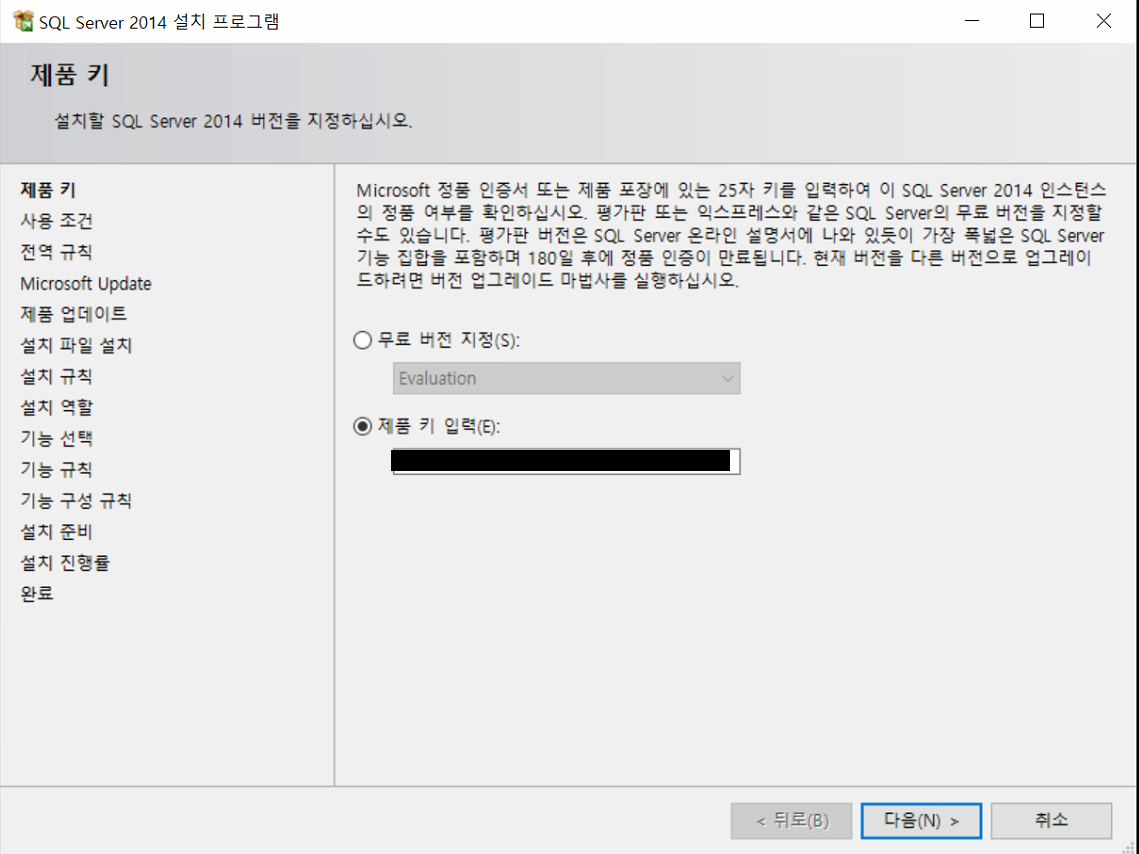Click the window resize grip corner
Viewport: 1139px width, 854px height.
[x=1130, y=847]
